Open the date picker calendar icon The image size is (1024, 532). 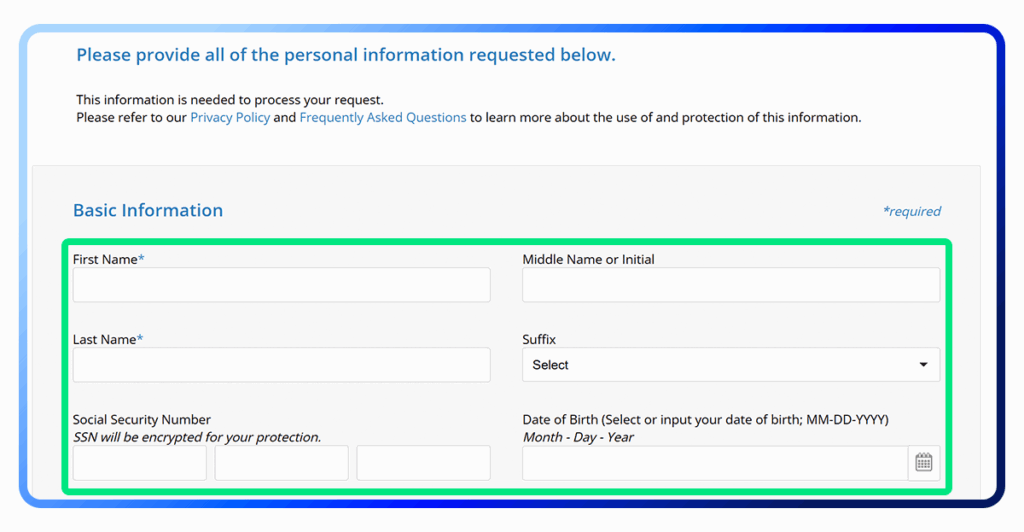pos(924,462)
